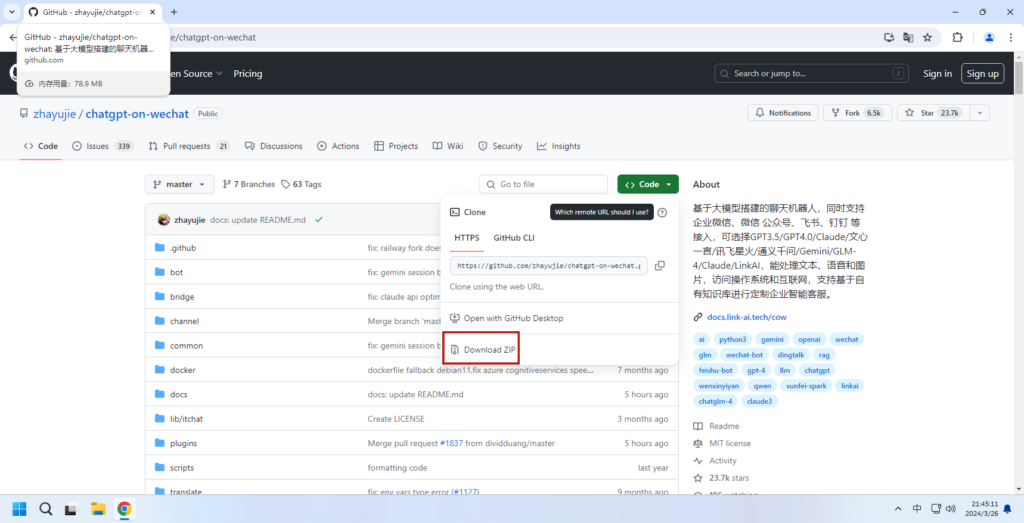Go to the Discussions tab
This screenshot has height=523, width=1024.
(274, 146)
